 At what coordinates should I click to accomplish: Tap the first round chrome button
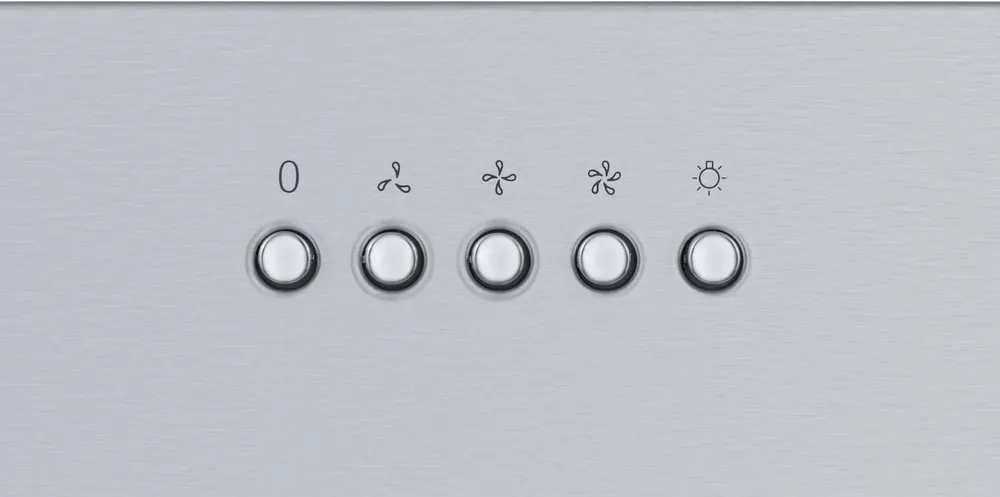[x=286, y=260]
